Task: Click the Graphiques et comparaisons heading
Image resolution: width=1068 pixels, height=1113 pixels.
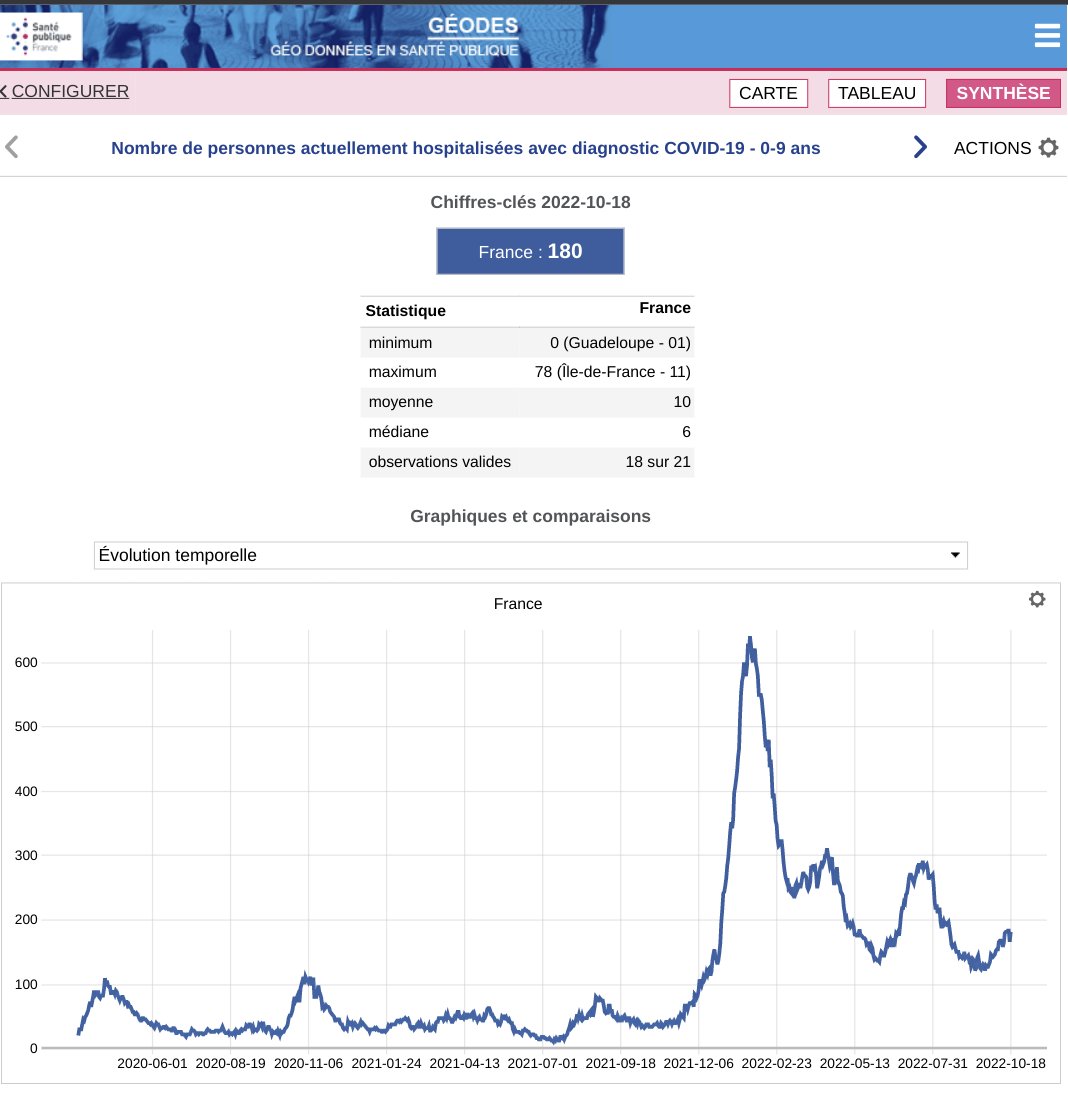Action: pyautogui.click(x=530, y=516)
